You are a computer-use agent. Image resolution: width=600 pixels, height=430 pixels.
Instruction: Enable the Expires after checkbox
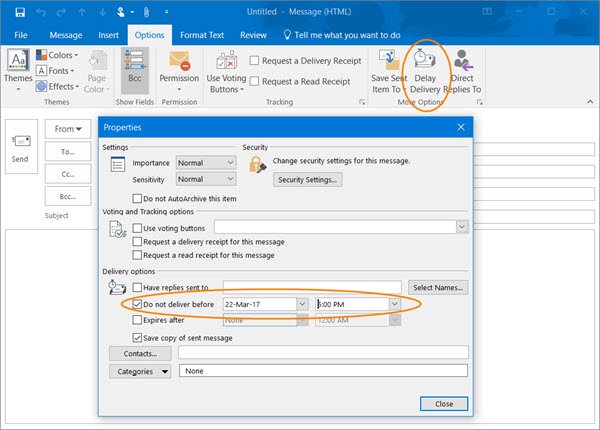point(139,320)
